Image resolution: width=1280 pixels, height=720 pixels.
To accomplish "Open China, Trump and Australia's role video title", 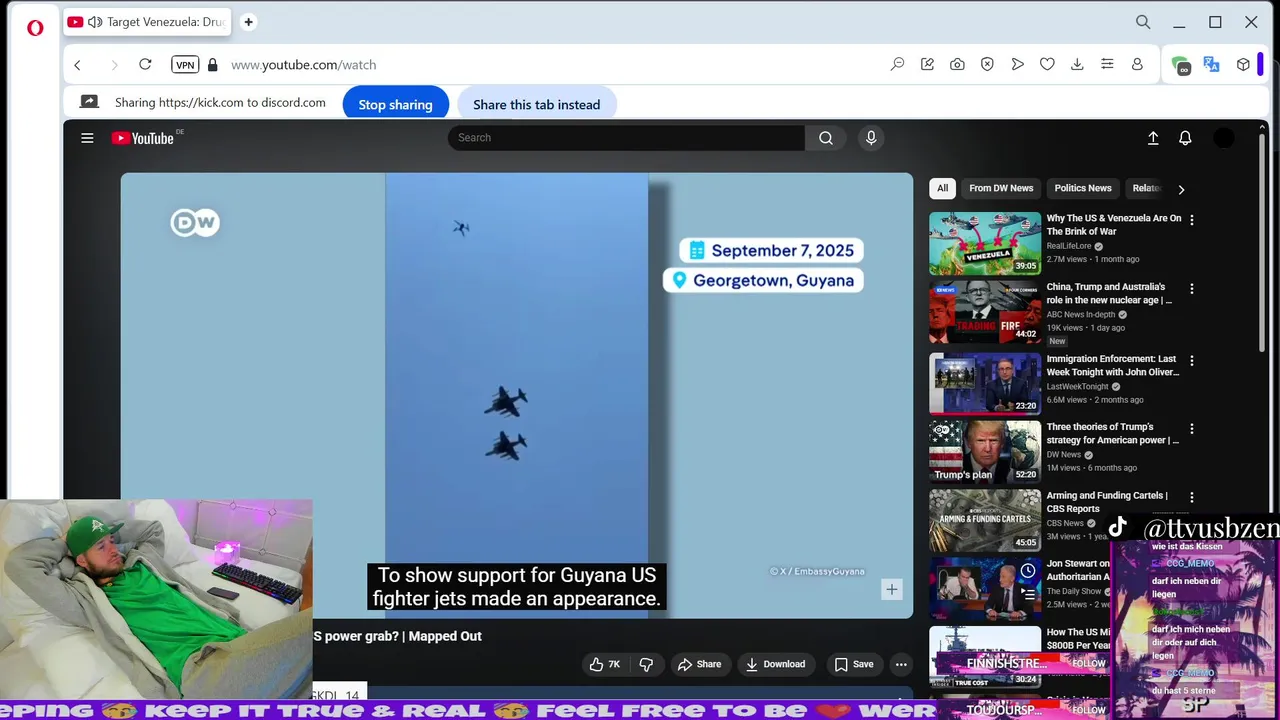I will [1109, 293].
